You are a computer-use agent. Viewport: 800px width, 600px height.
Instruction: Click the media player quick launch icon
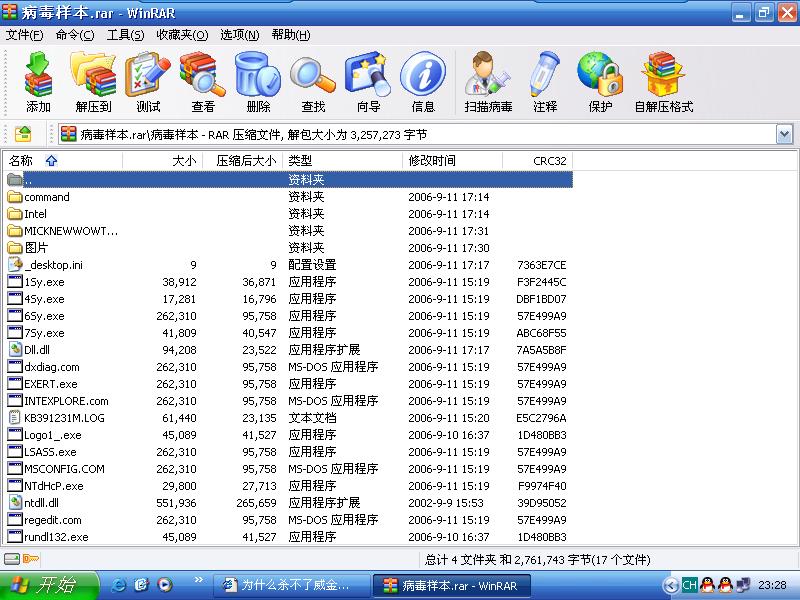(x=164, y=585)
